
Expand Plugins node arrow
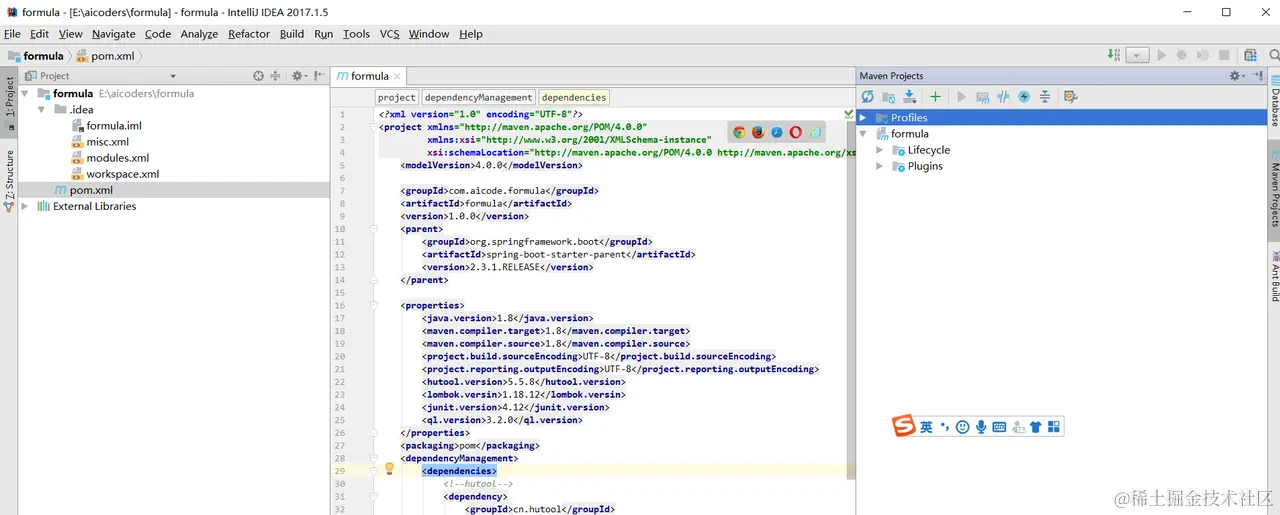pyautogui.click(x=879, y=166)
